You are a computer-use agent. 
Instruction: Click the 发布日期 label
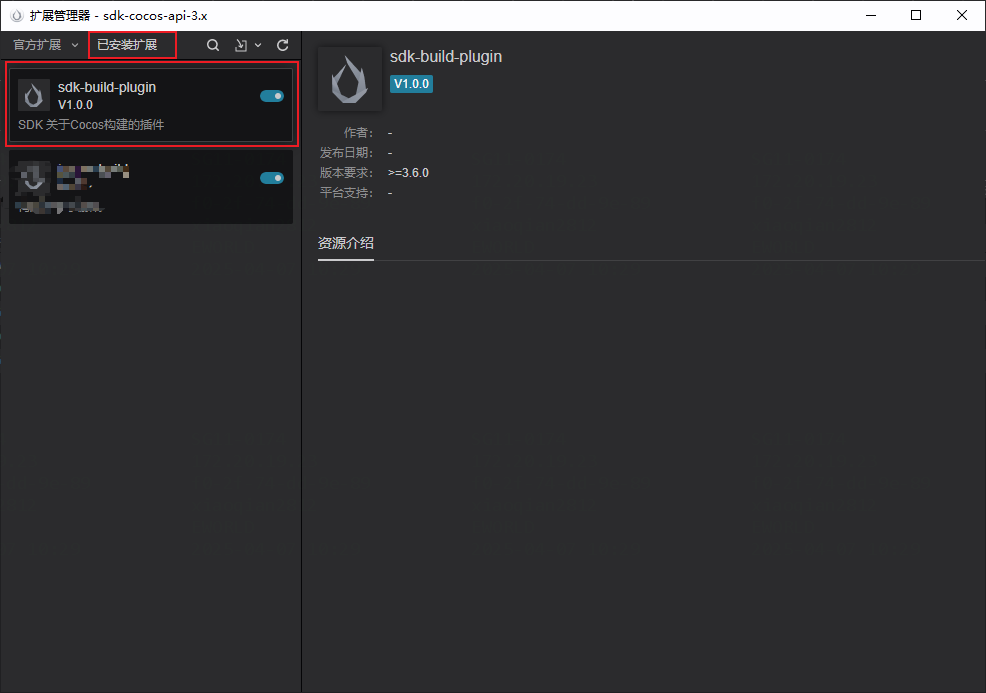pos(346,153)
